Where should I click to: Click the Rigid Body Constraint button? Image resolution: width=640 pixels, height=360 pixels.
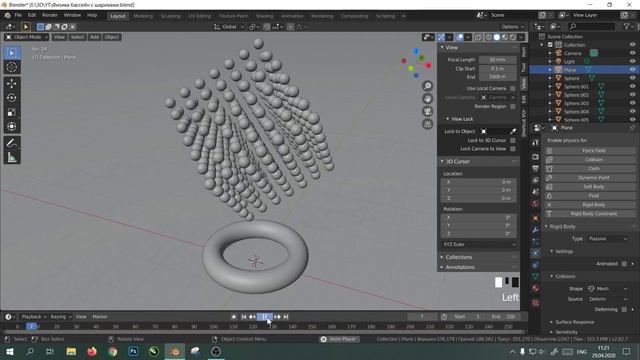pyautogui.click(x=590, y=213)
